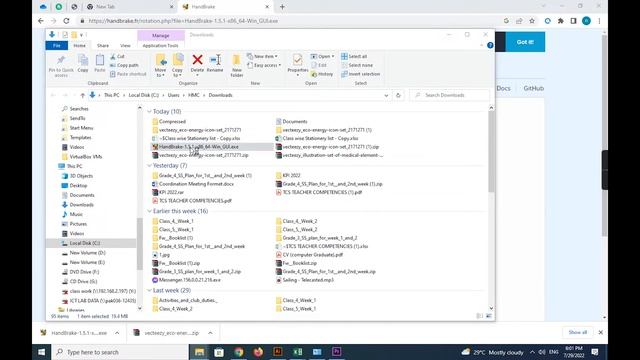This screenshot has width=640, height=360.
Task: Open Firefox from the taskbar
Action: pyautogui.click(x=258, y=352)
